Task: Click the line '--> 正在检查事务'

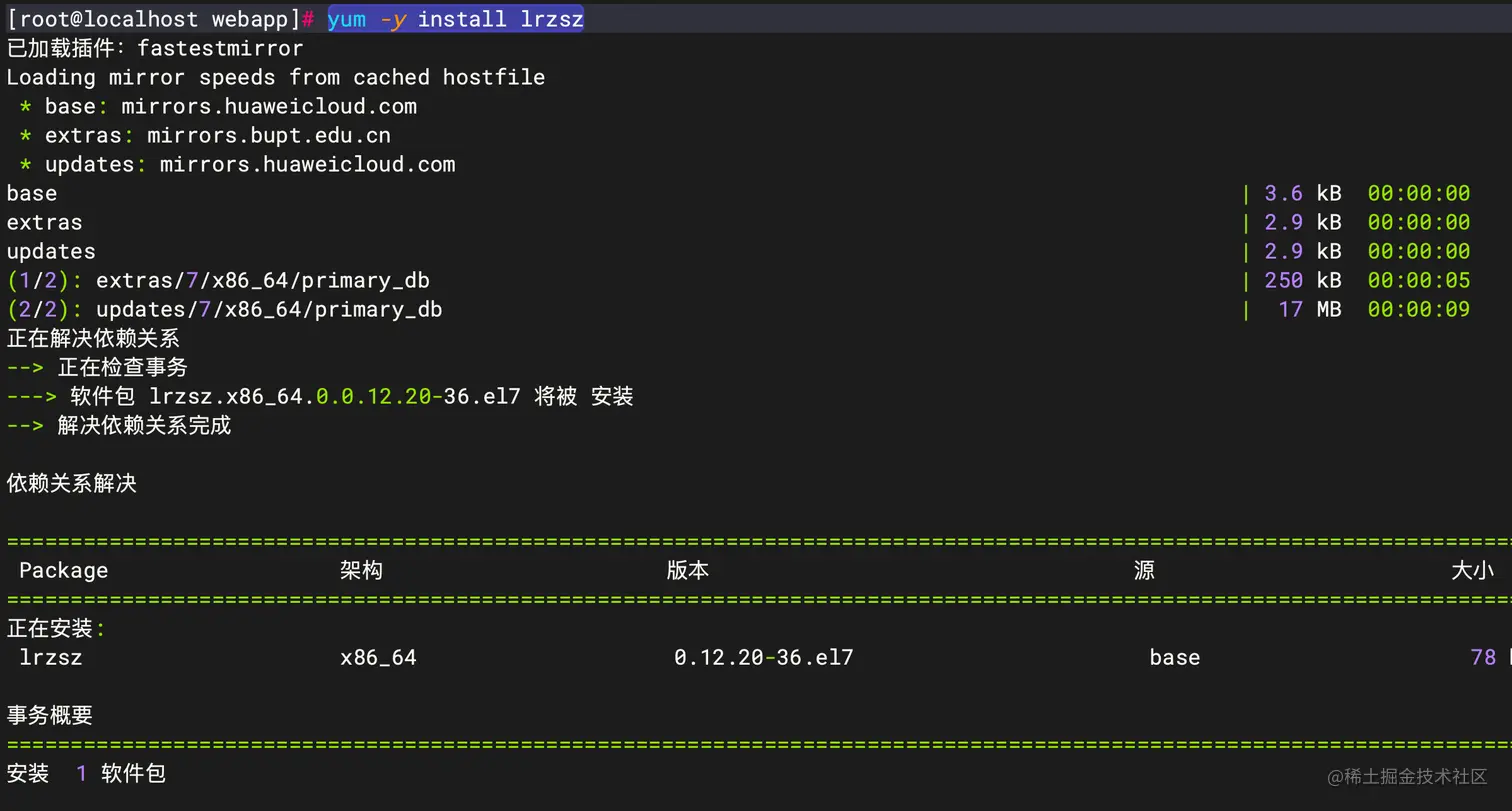Action: pos(97,367)
